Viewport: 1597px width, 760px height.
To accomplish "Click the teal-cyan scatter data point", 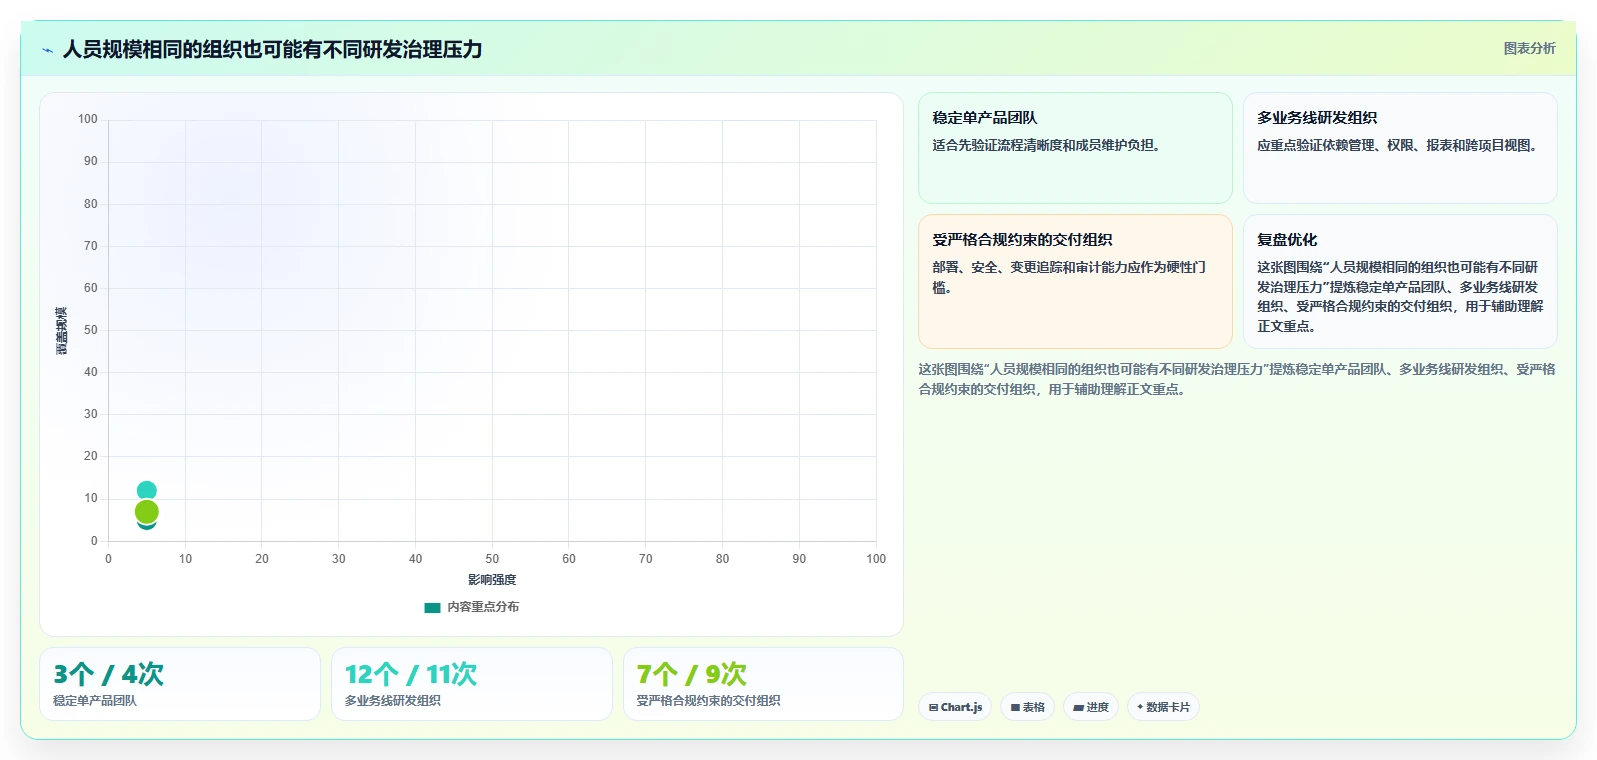I will pos(147,490).
